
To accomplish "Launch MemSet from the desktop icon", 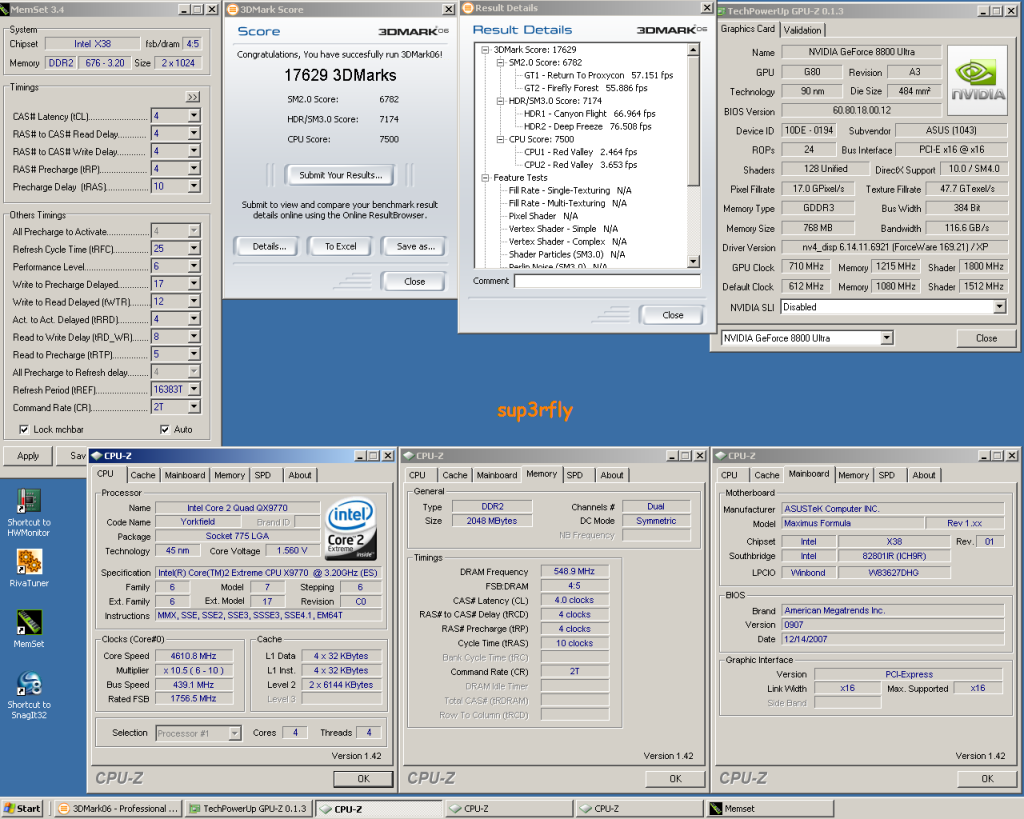I will coord(28,622).
